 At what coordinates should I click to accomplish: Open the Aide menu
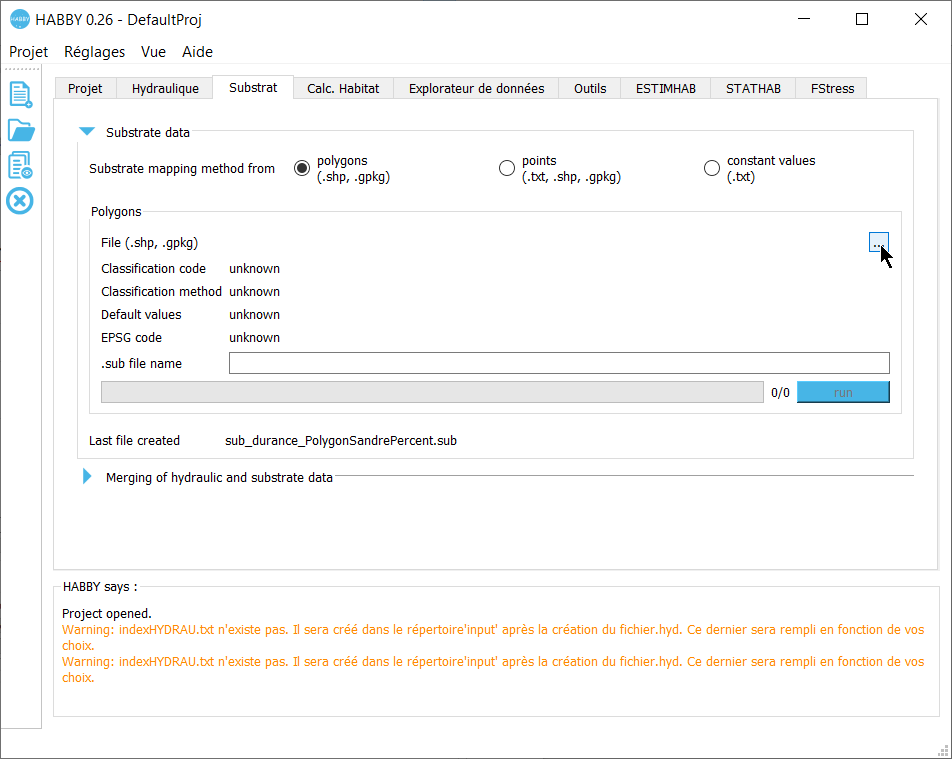tap(197, 52)
